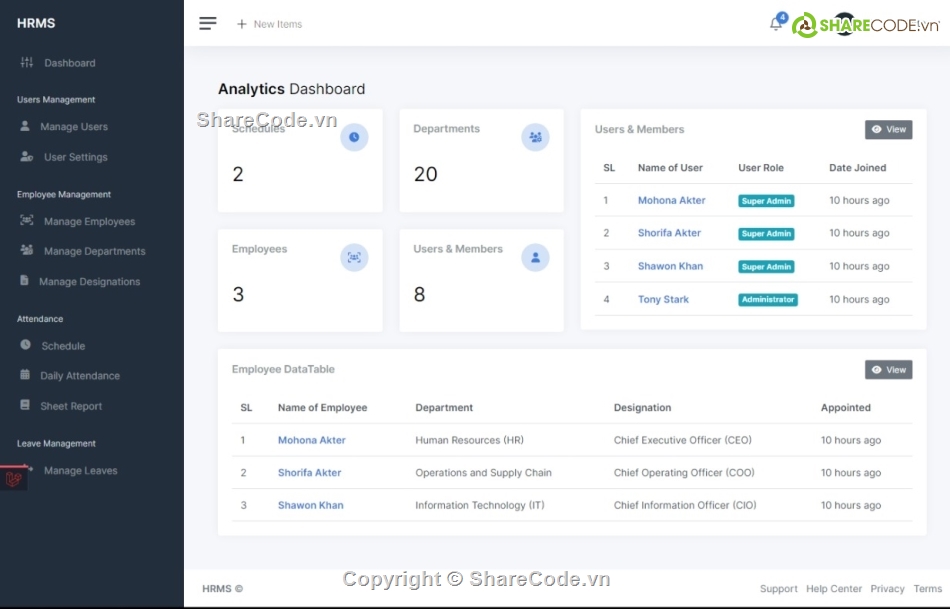
Task: Click the Employees card badge icon
Action: (x=354, y=257)
